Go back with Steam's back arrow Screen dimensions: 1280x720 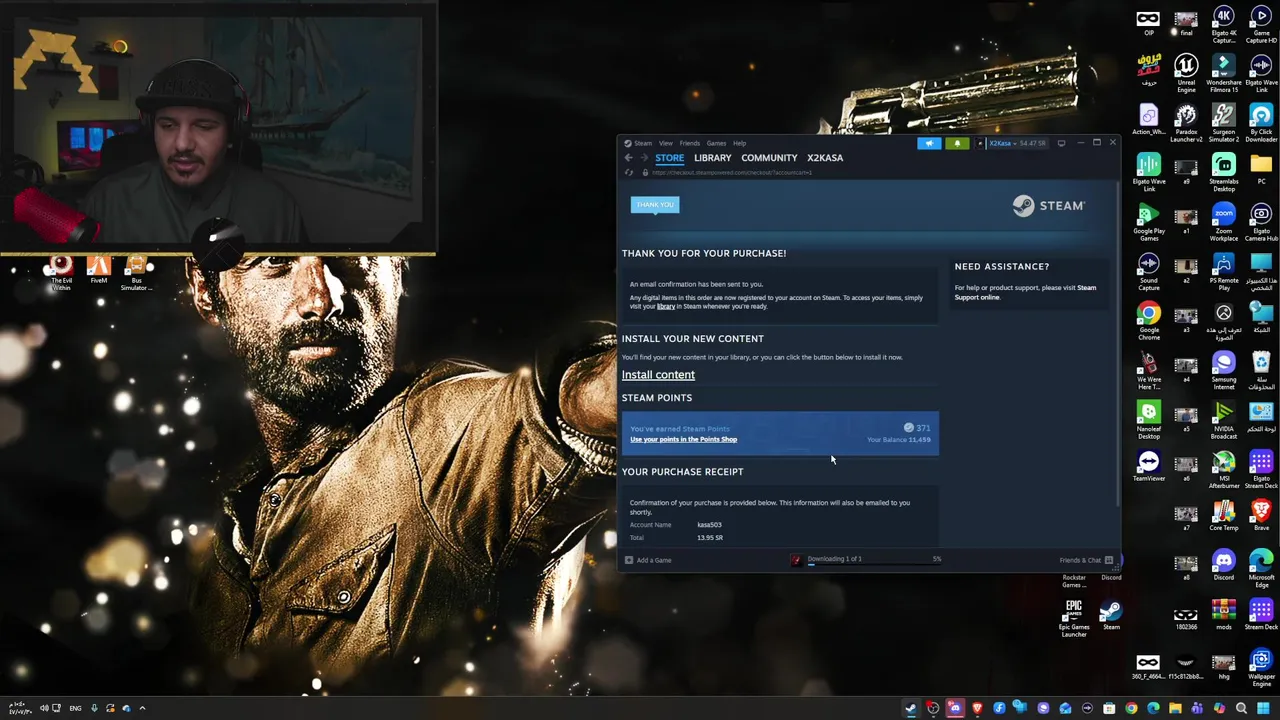[x=628, y=158]
